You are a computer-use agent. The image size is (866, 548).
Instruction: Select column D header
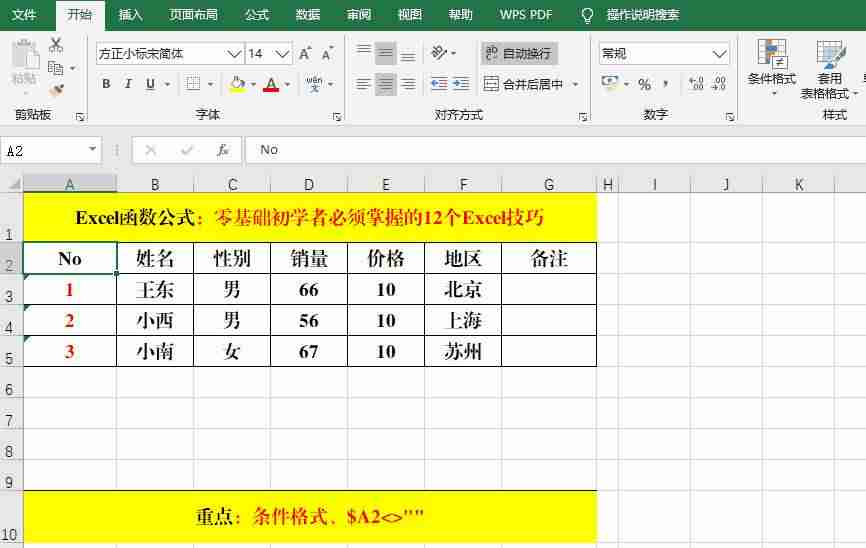click(309, 184)
